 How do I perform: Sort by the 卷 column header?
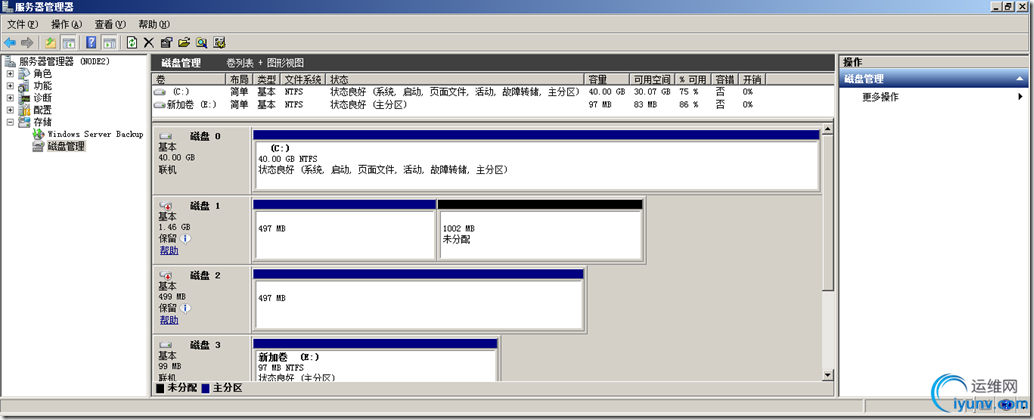tap(189, 79)
